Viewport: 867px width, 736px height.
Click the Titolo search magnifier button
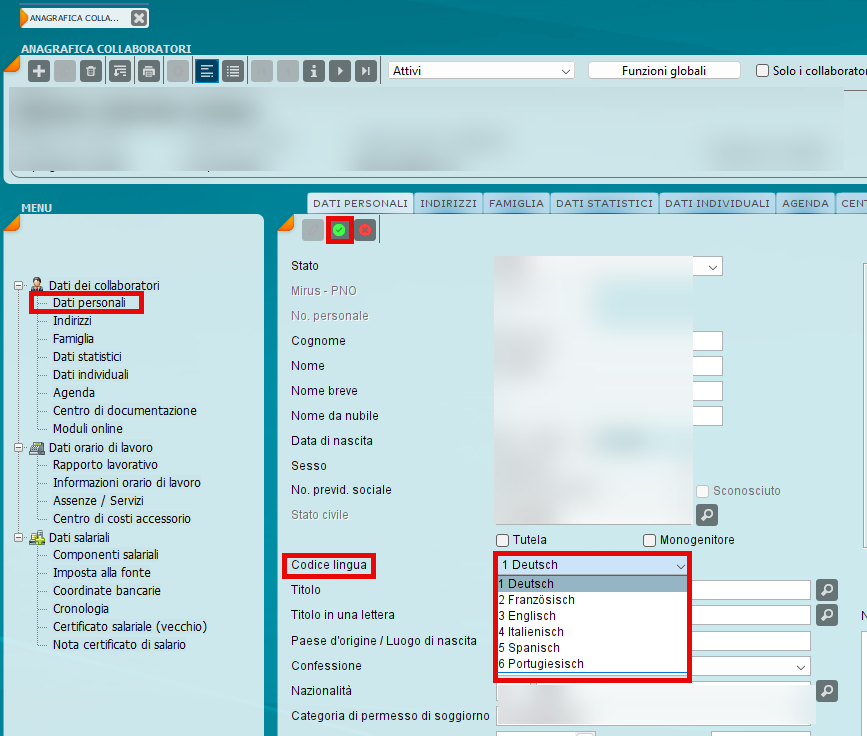(x=827, y=590)
